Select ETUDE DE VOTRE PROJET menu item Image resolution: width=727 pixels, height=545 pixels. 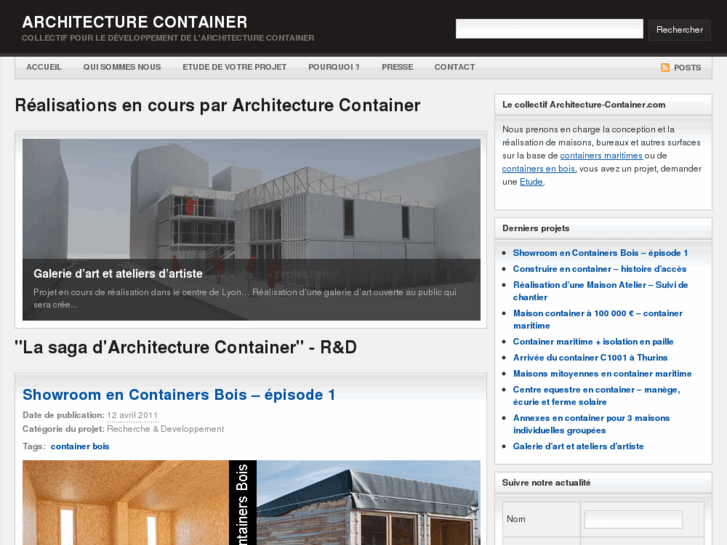pos(234,67)
